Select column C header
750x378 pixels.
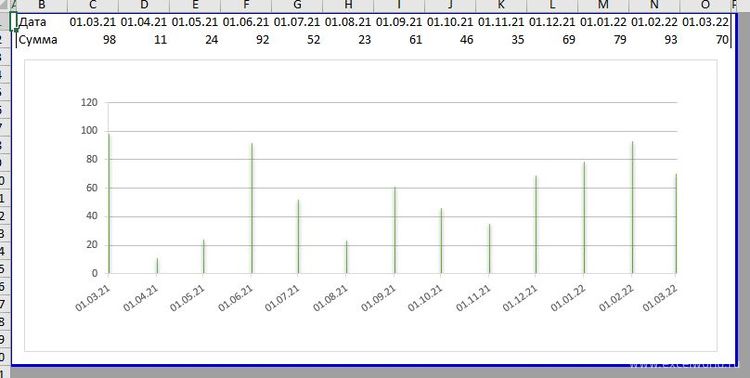[x=93, y=5]
